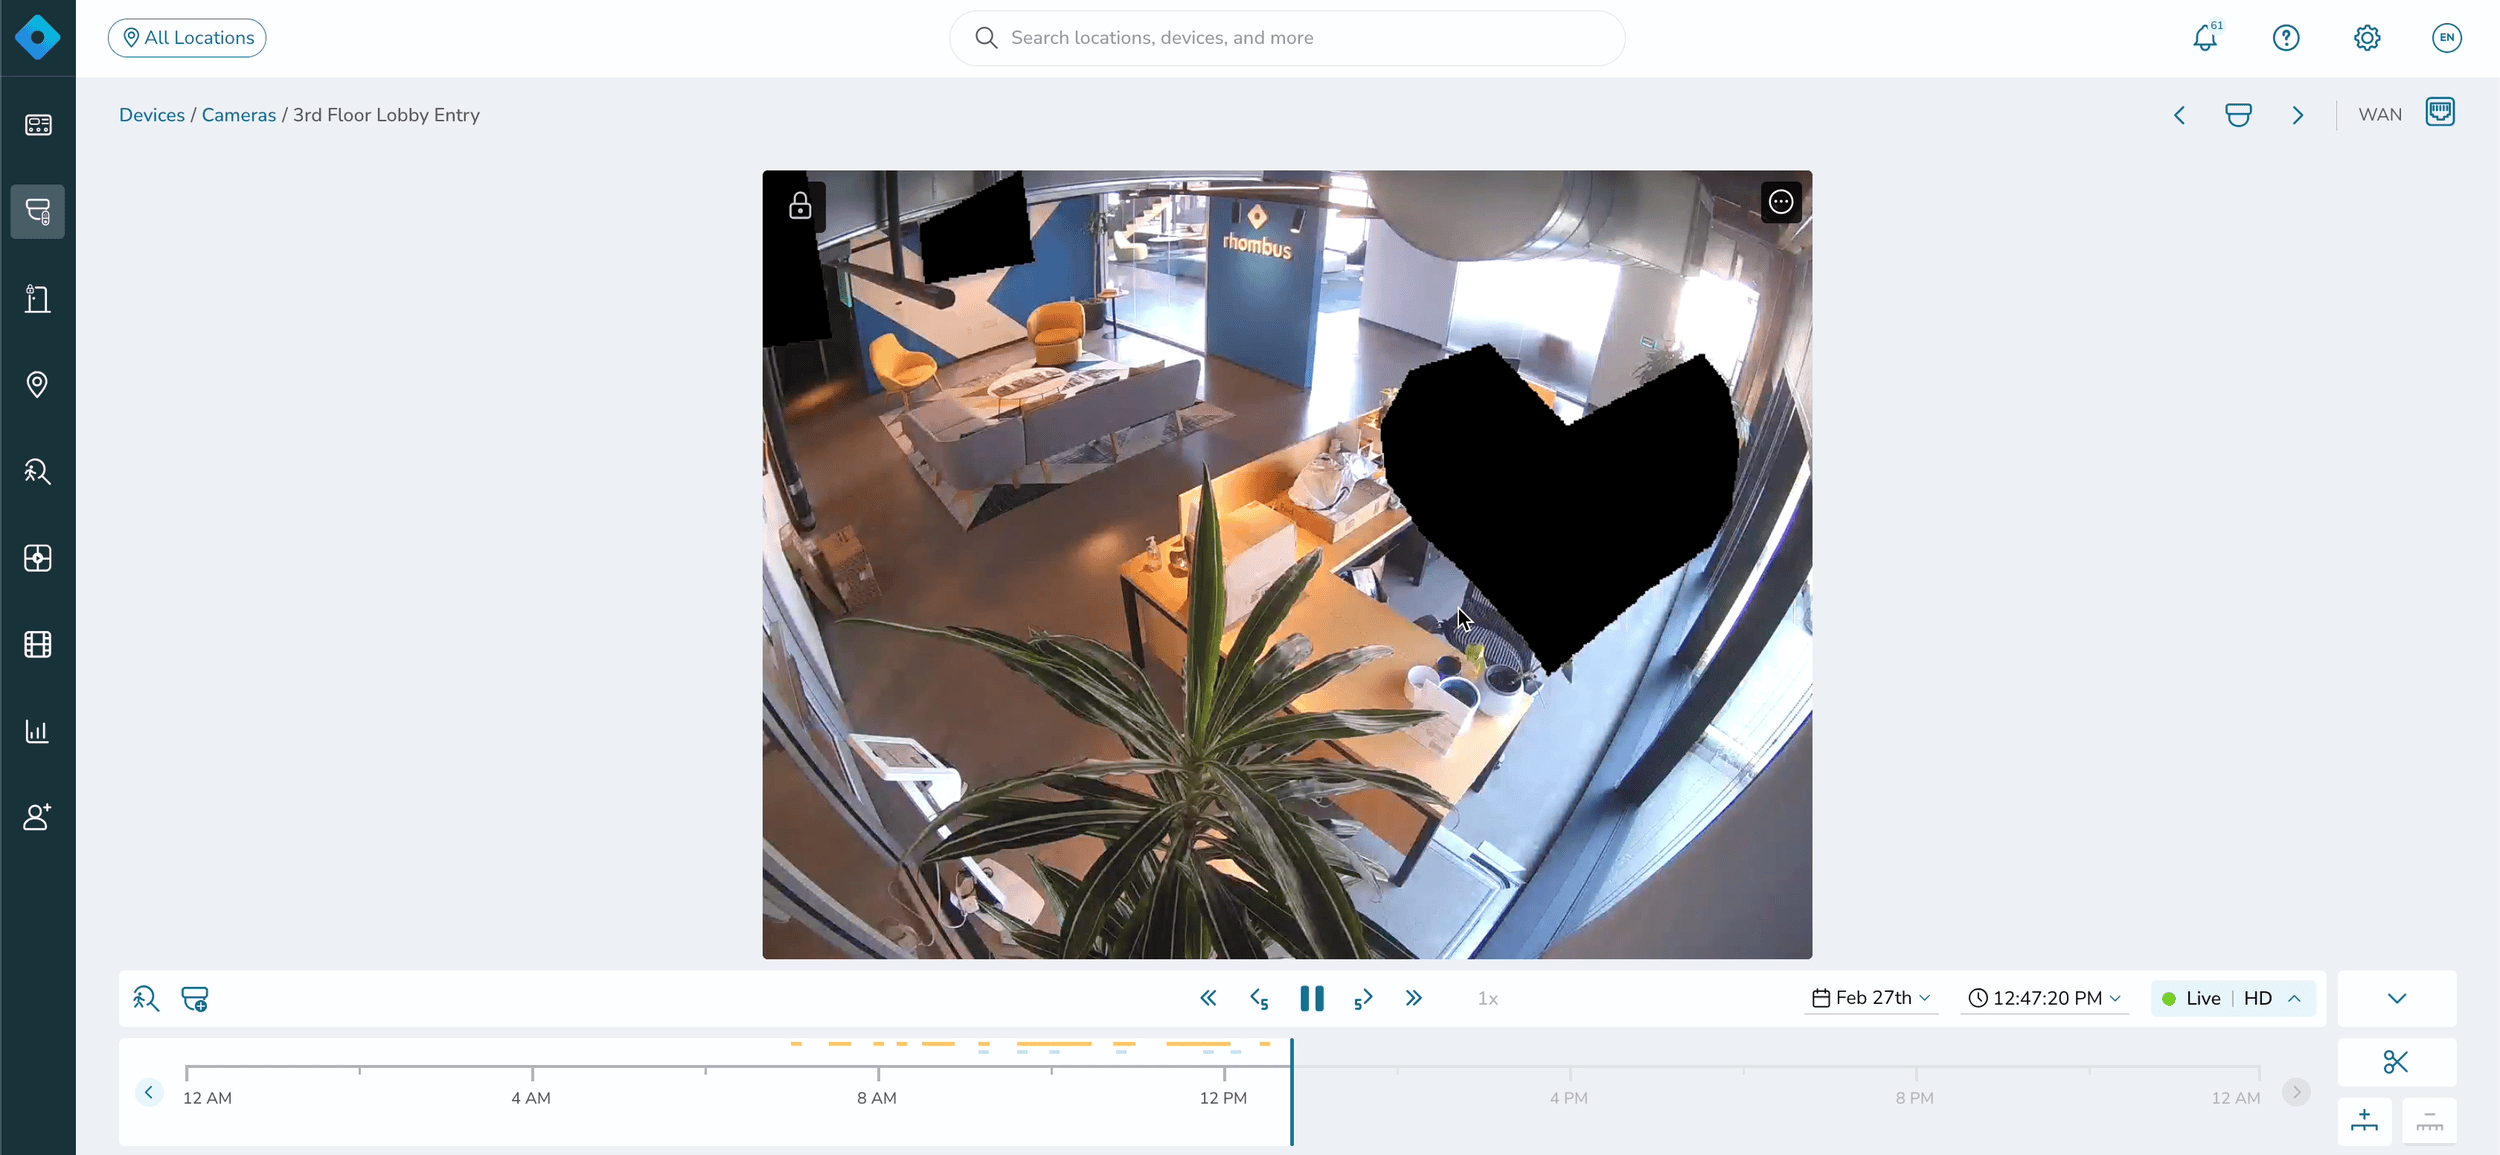Open the video wall icon in sidebar

tap(38, 558)
